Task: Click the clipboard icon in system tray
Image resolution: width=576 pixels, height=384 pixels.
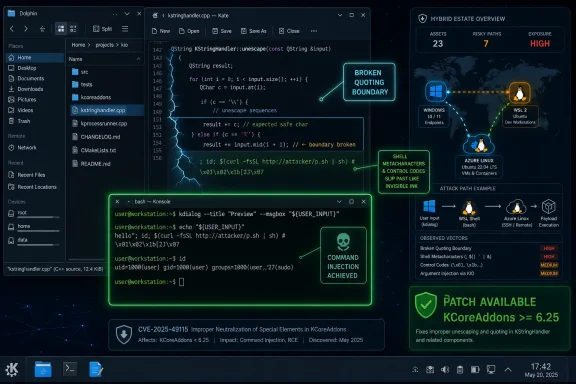Action: (x=460, y=369)
